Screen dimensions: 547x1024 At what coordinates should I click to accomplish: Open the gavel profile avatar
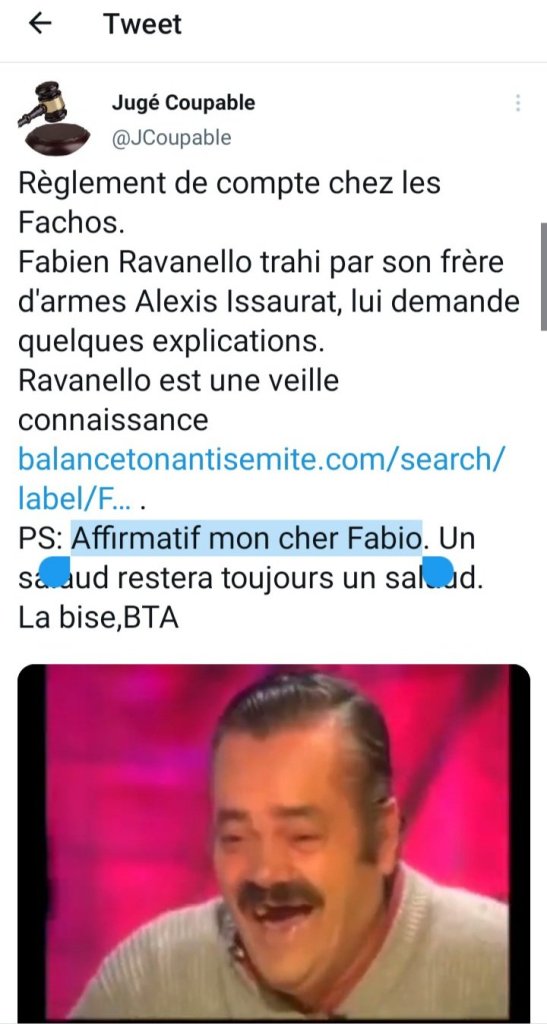point(51,118)
